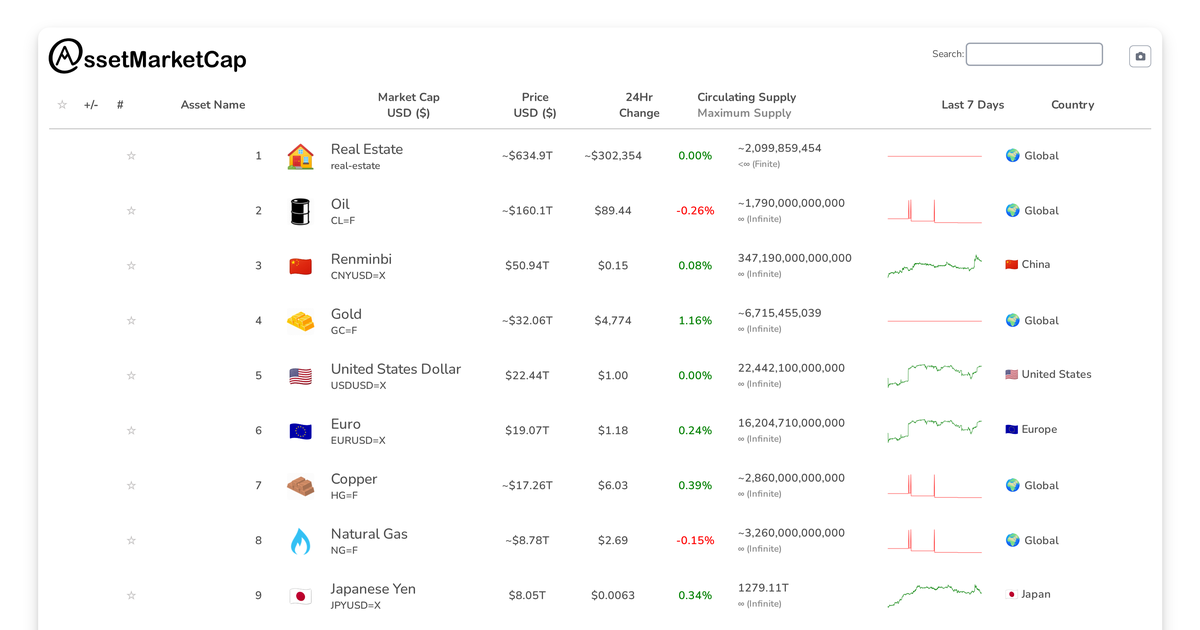Click the China flag icon for Renminbi

click(x=300, y=266)
